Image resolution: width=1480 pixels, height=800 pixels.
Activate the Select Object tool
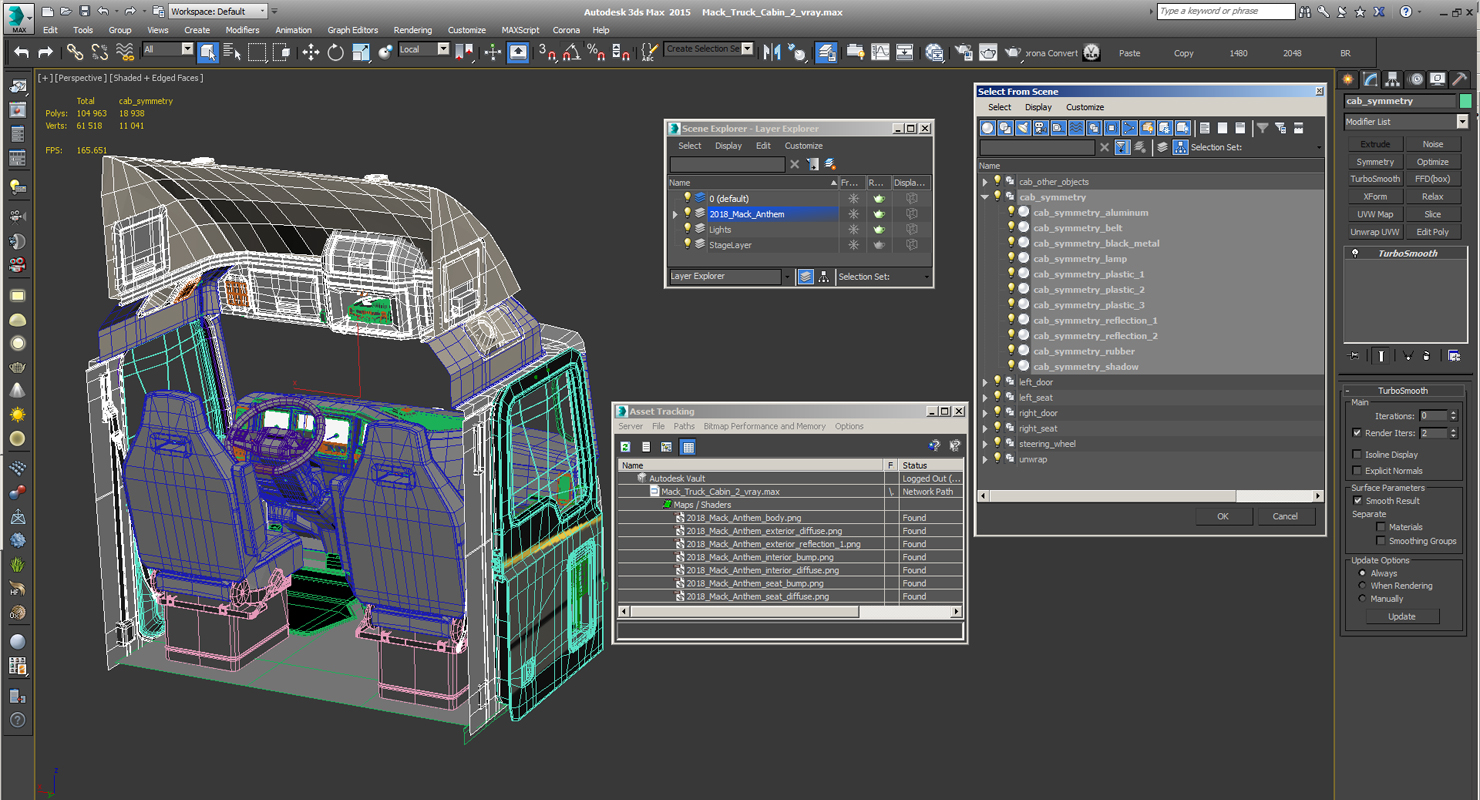pyautogui.click(x=208, y=52)
